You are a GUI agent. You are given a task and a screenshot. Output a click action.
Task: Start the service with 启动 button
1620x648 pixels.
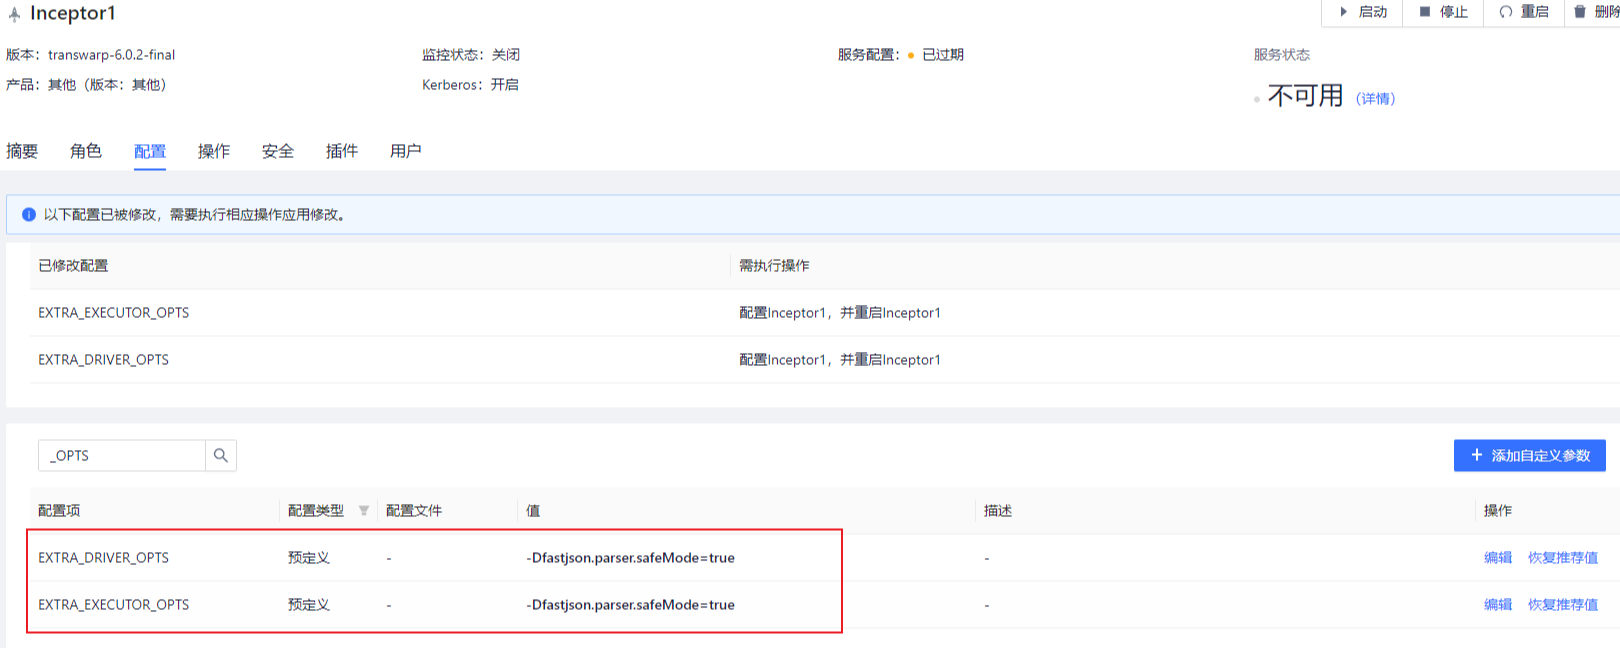[x=1363, y=12]
